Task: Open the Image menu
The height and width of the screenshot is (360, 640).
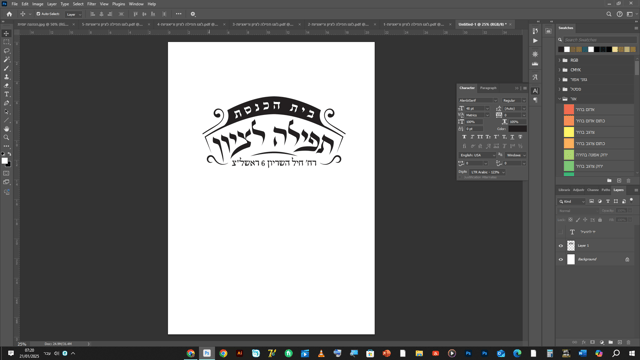Action: (x=38, y=4)
